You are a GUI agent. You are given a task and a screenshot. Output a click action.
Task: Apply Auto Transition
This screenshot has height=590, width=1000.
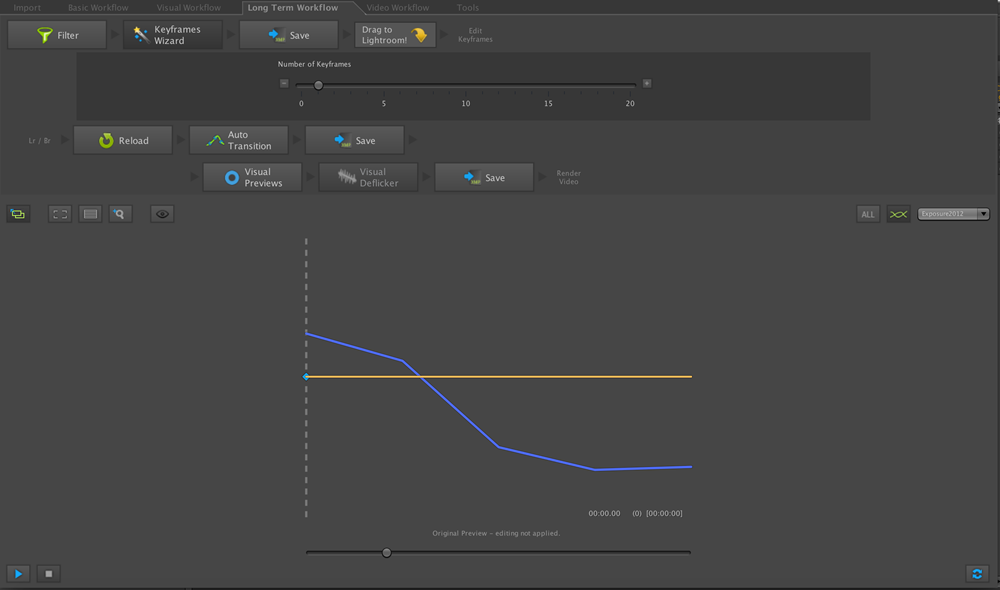(x=239, y=140)
